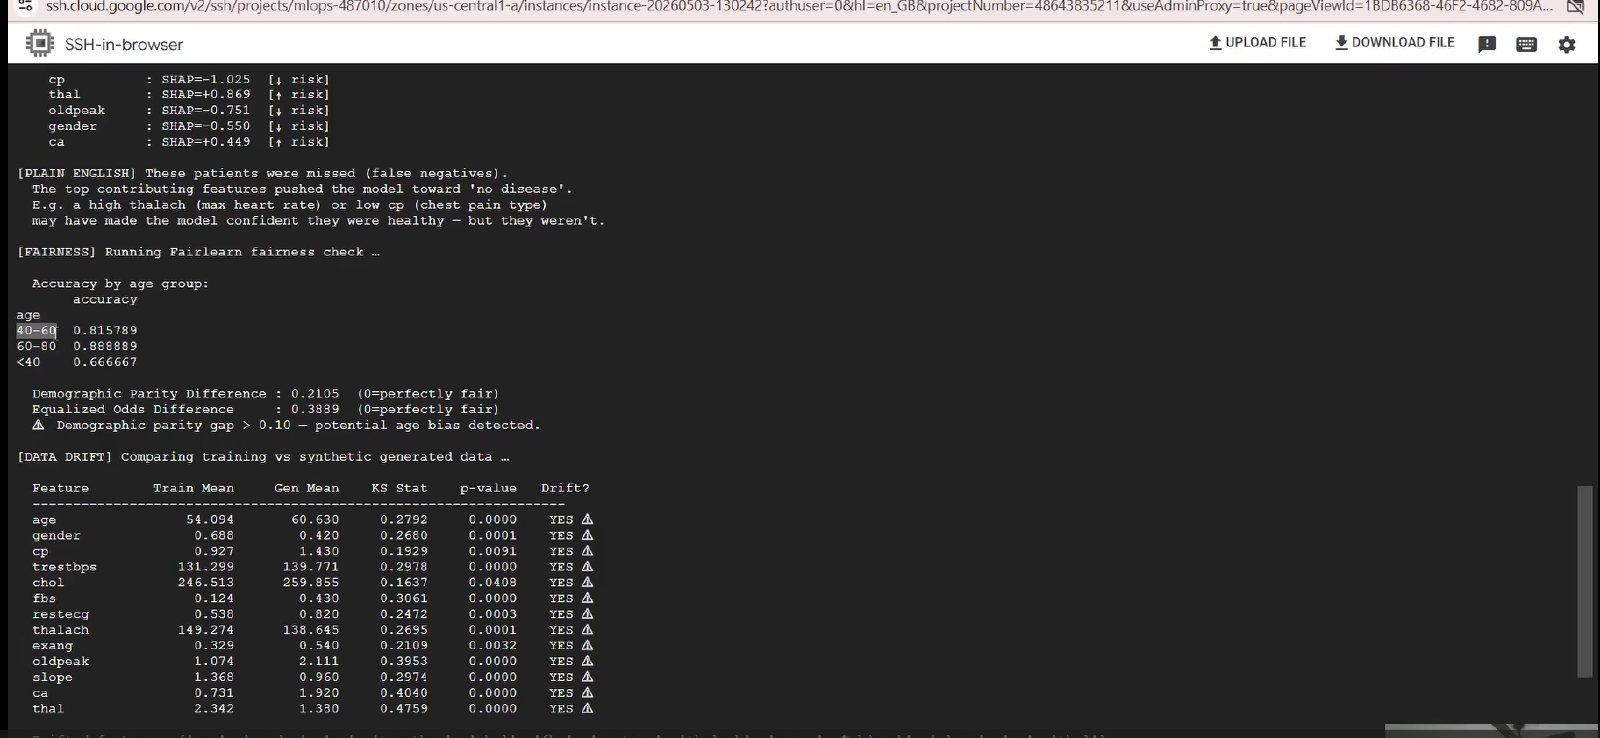Click accuracy value 0.815789
This screenshot has height=738, width=1600.
[105, 331]
